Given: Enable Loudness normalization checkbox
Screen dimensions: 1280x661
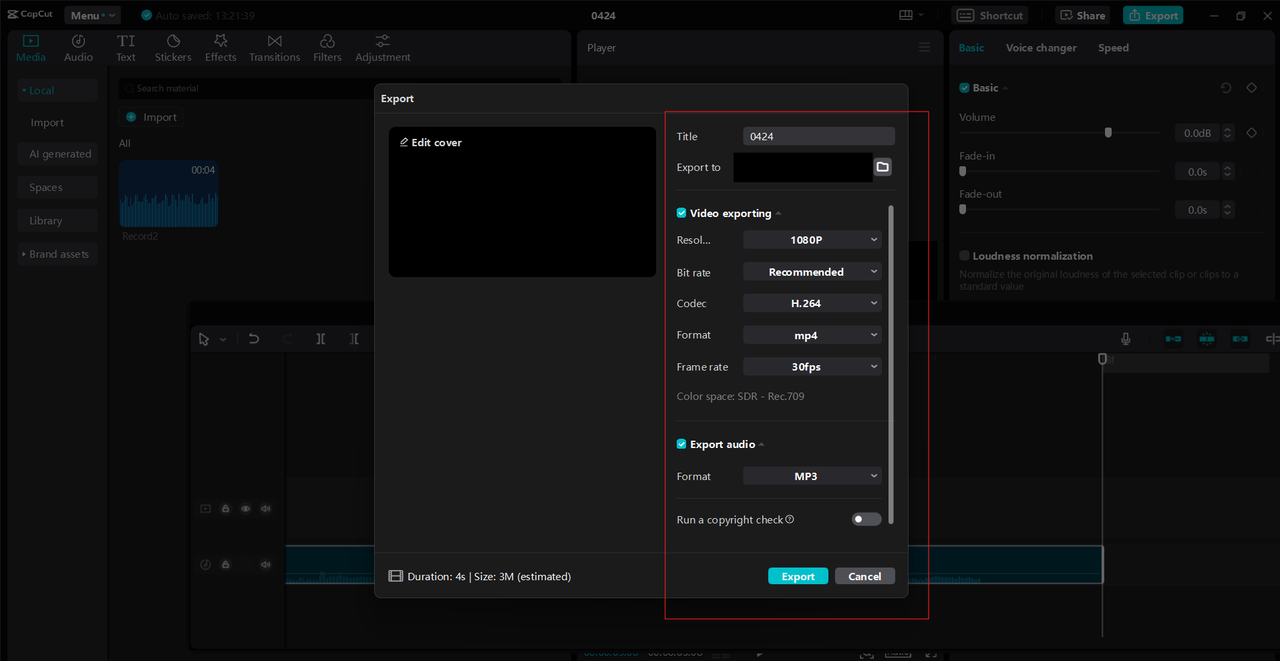Looking at the screenshot, I should [964, 256].
